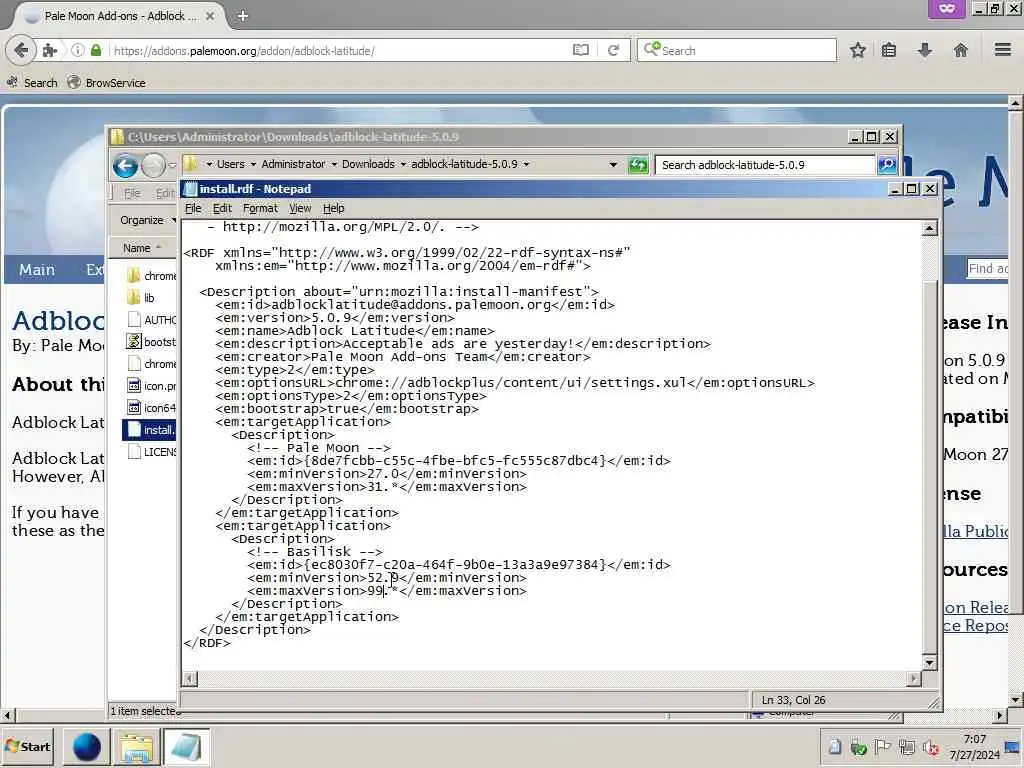The image size is (1024, 768).
Task: Reload the page with the refresh icon
Action: [x=613, y=50]
